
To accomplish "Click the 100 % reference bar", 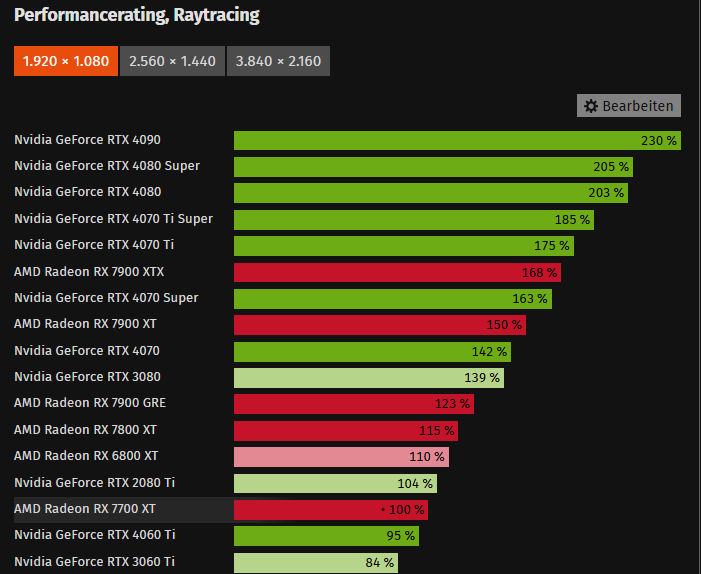I will coord(331,510).
